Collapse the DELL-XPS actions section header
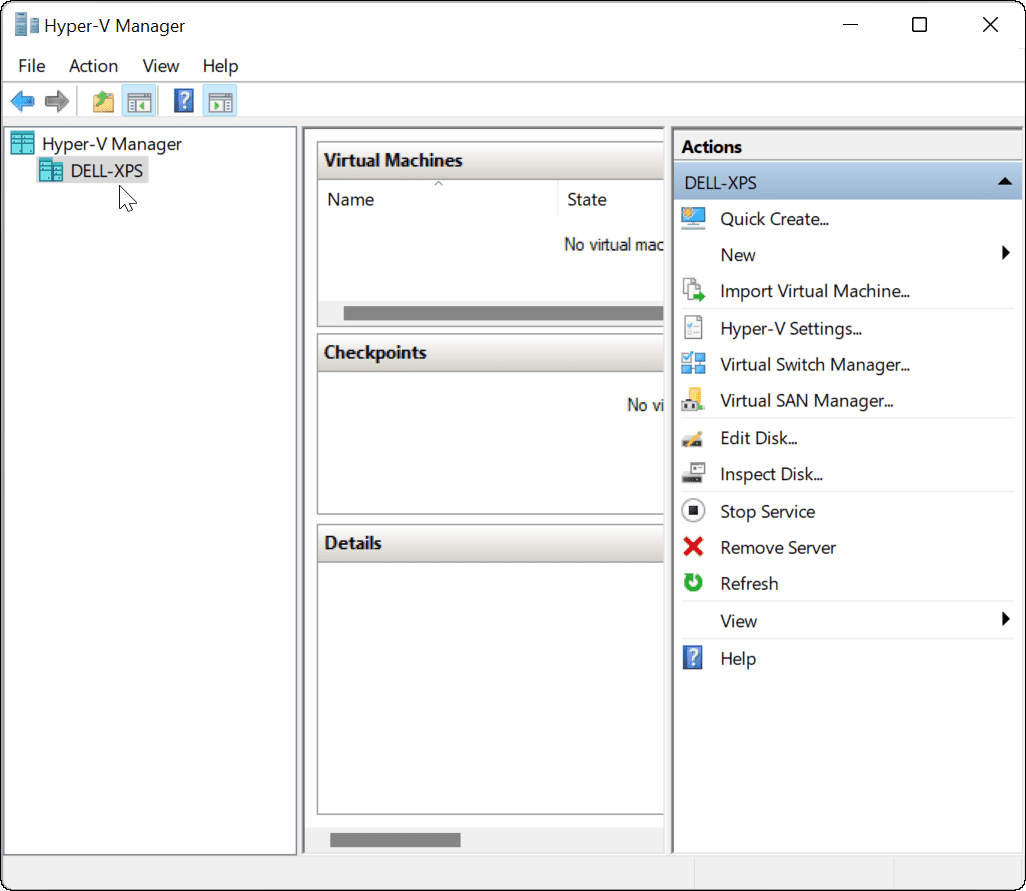1026x891 pixels. tap(1005, 183)
